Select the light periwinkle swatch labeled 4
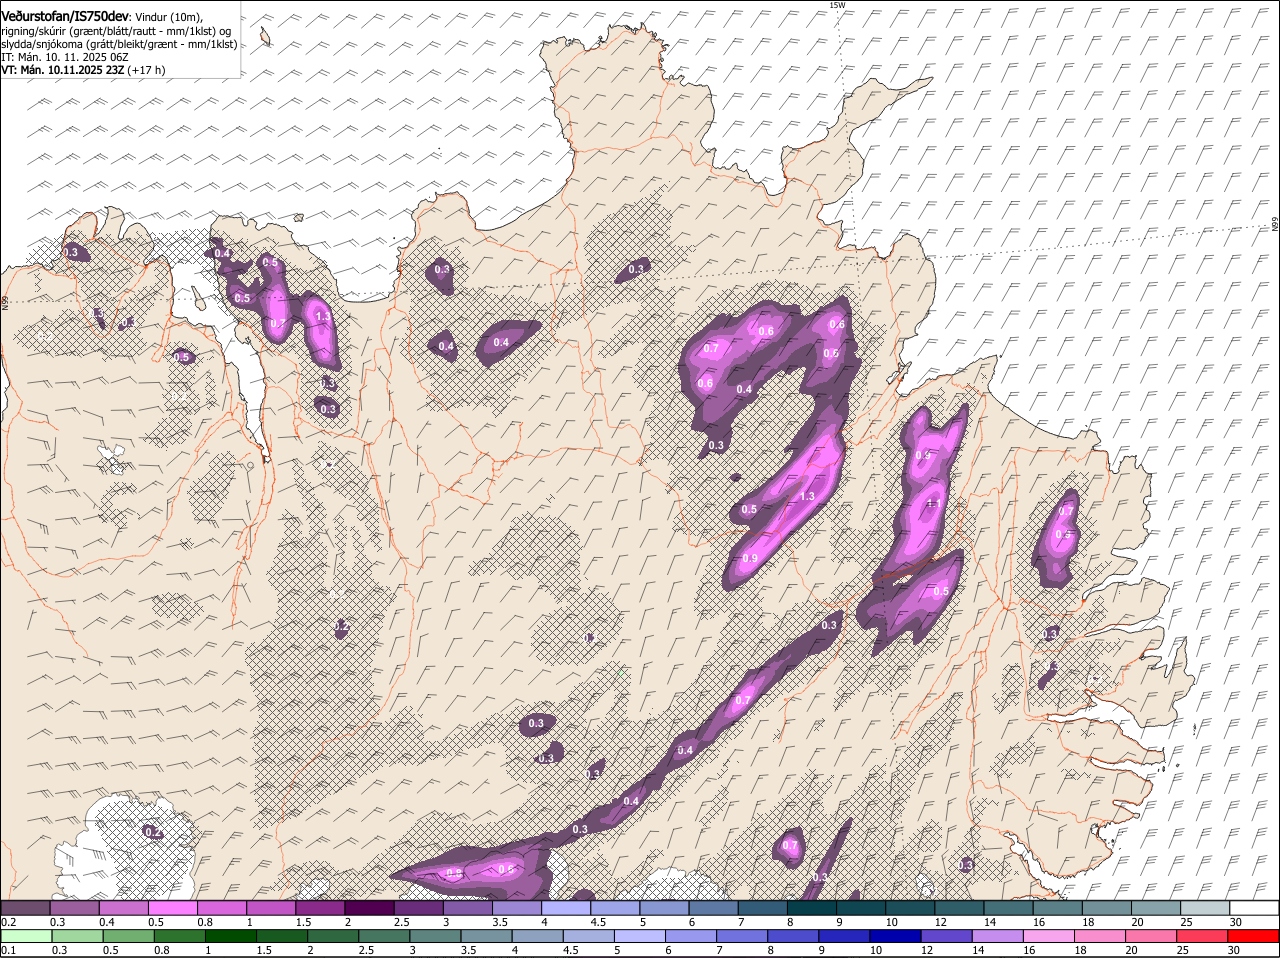The image size is (1280, 958). point(566,907)
